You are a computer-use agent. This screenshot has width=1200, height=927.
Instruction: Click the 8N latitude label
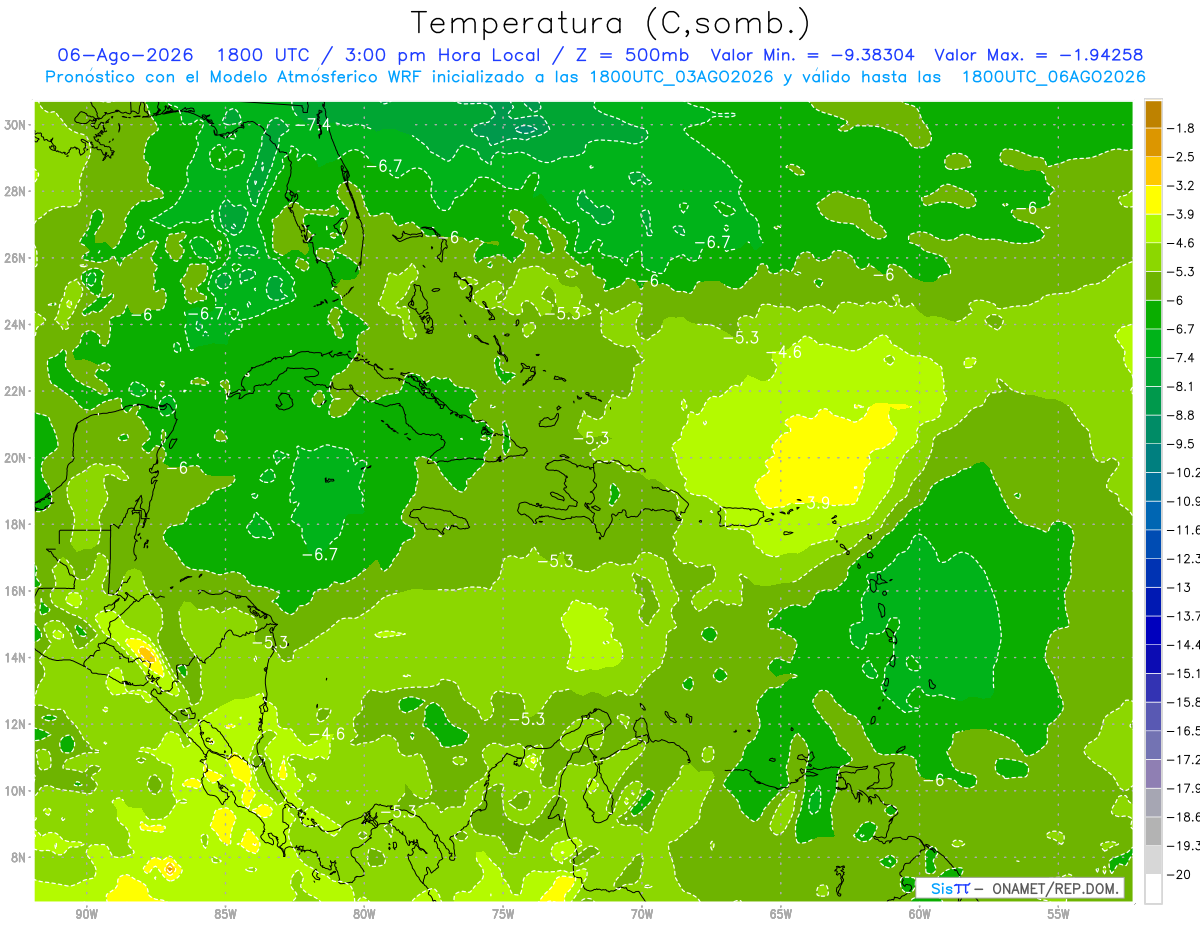click(x=20, y=857)
